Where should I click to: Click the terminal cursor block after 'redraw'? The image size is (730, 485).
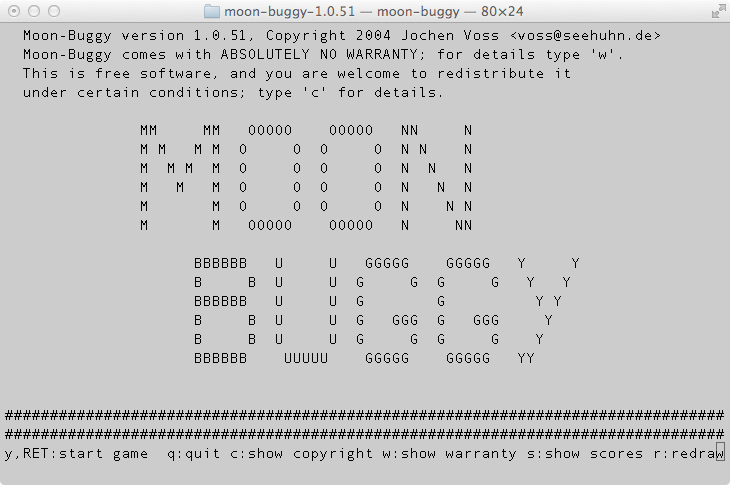[720, 452]
